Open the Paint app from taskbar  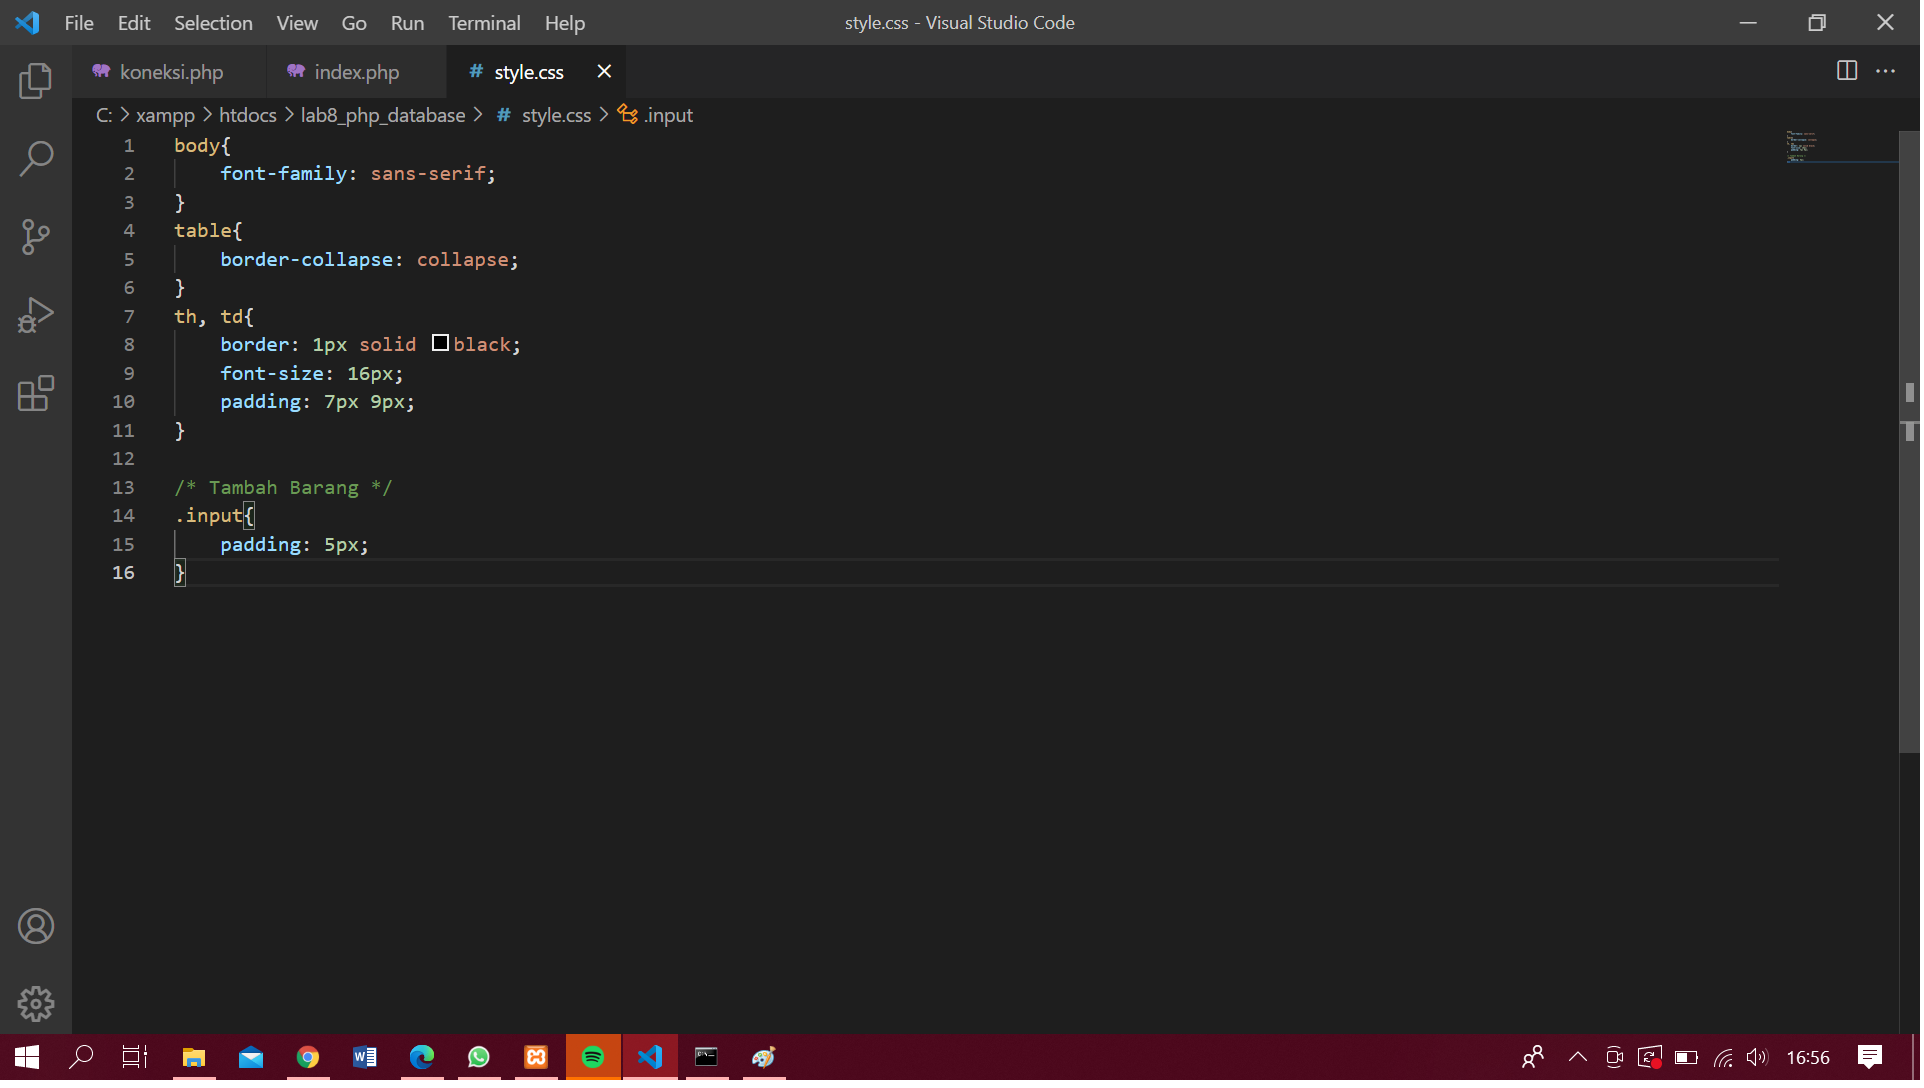click(765, 1059)
